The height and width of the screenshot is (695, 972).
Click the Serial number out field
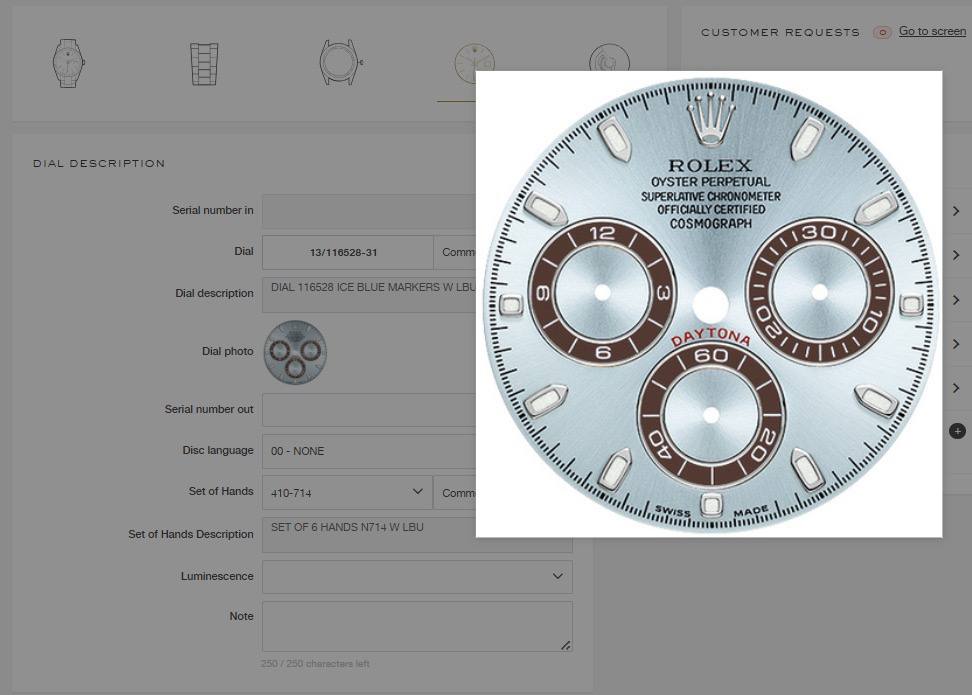369,410
